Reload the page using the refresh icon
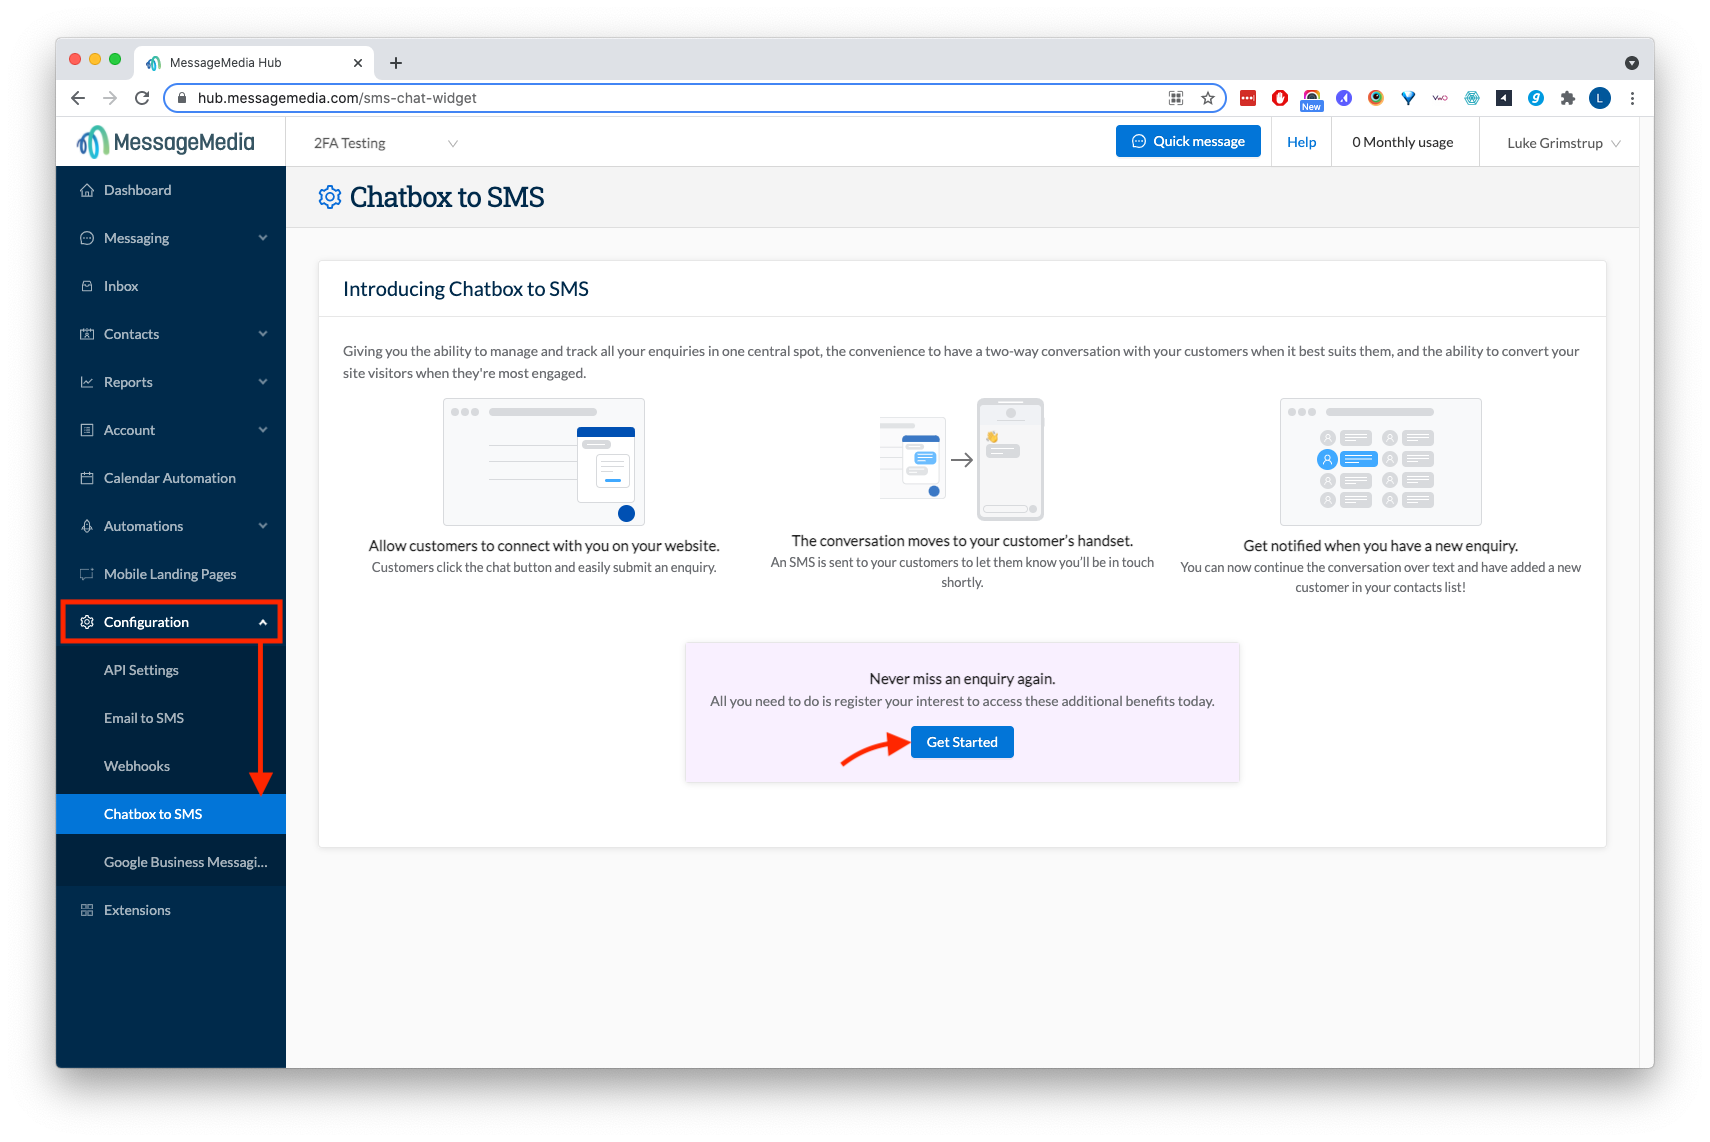Screen dimensions: 1710x1142 [141, 98]
